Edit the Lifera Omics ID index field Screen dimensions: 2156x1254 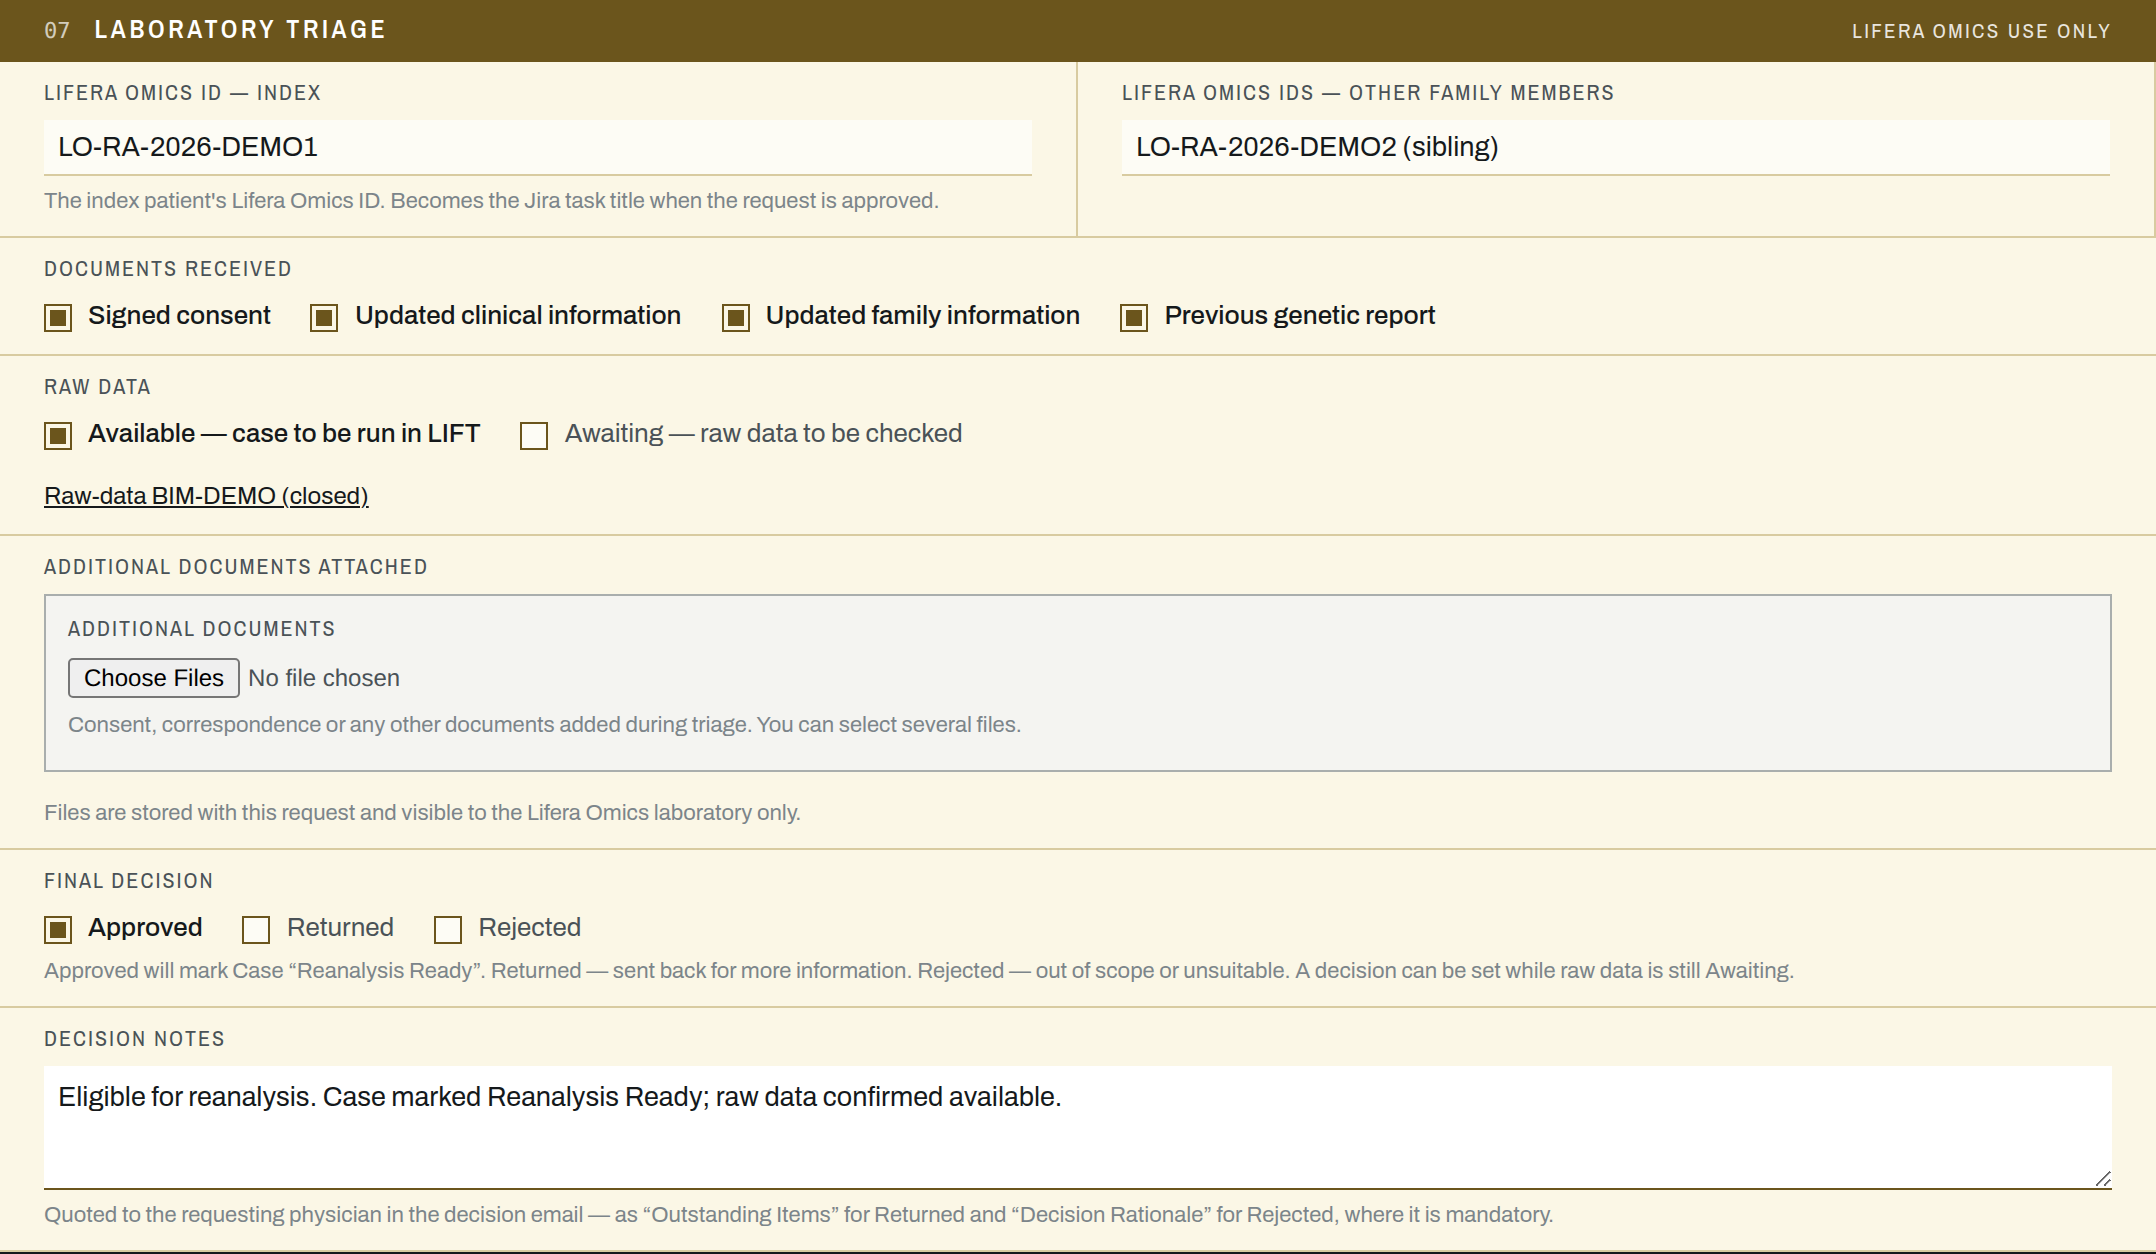click(x=538, y=147)
